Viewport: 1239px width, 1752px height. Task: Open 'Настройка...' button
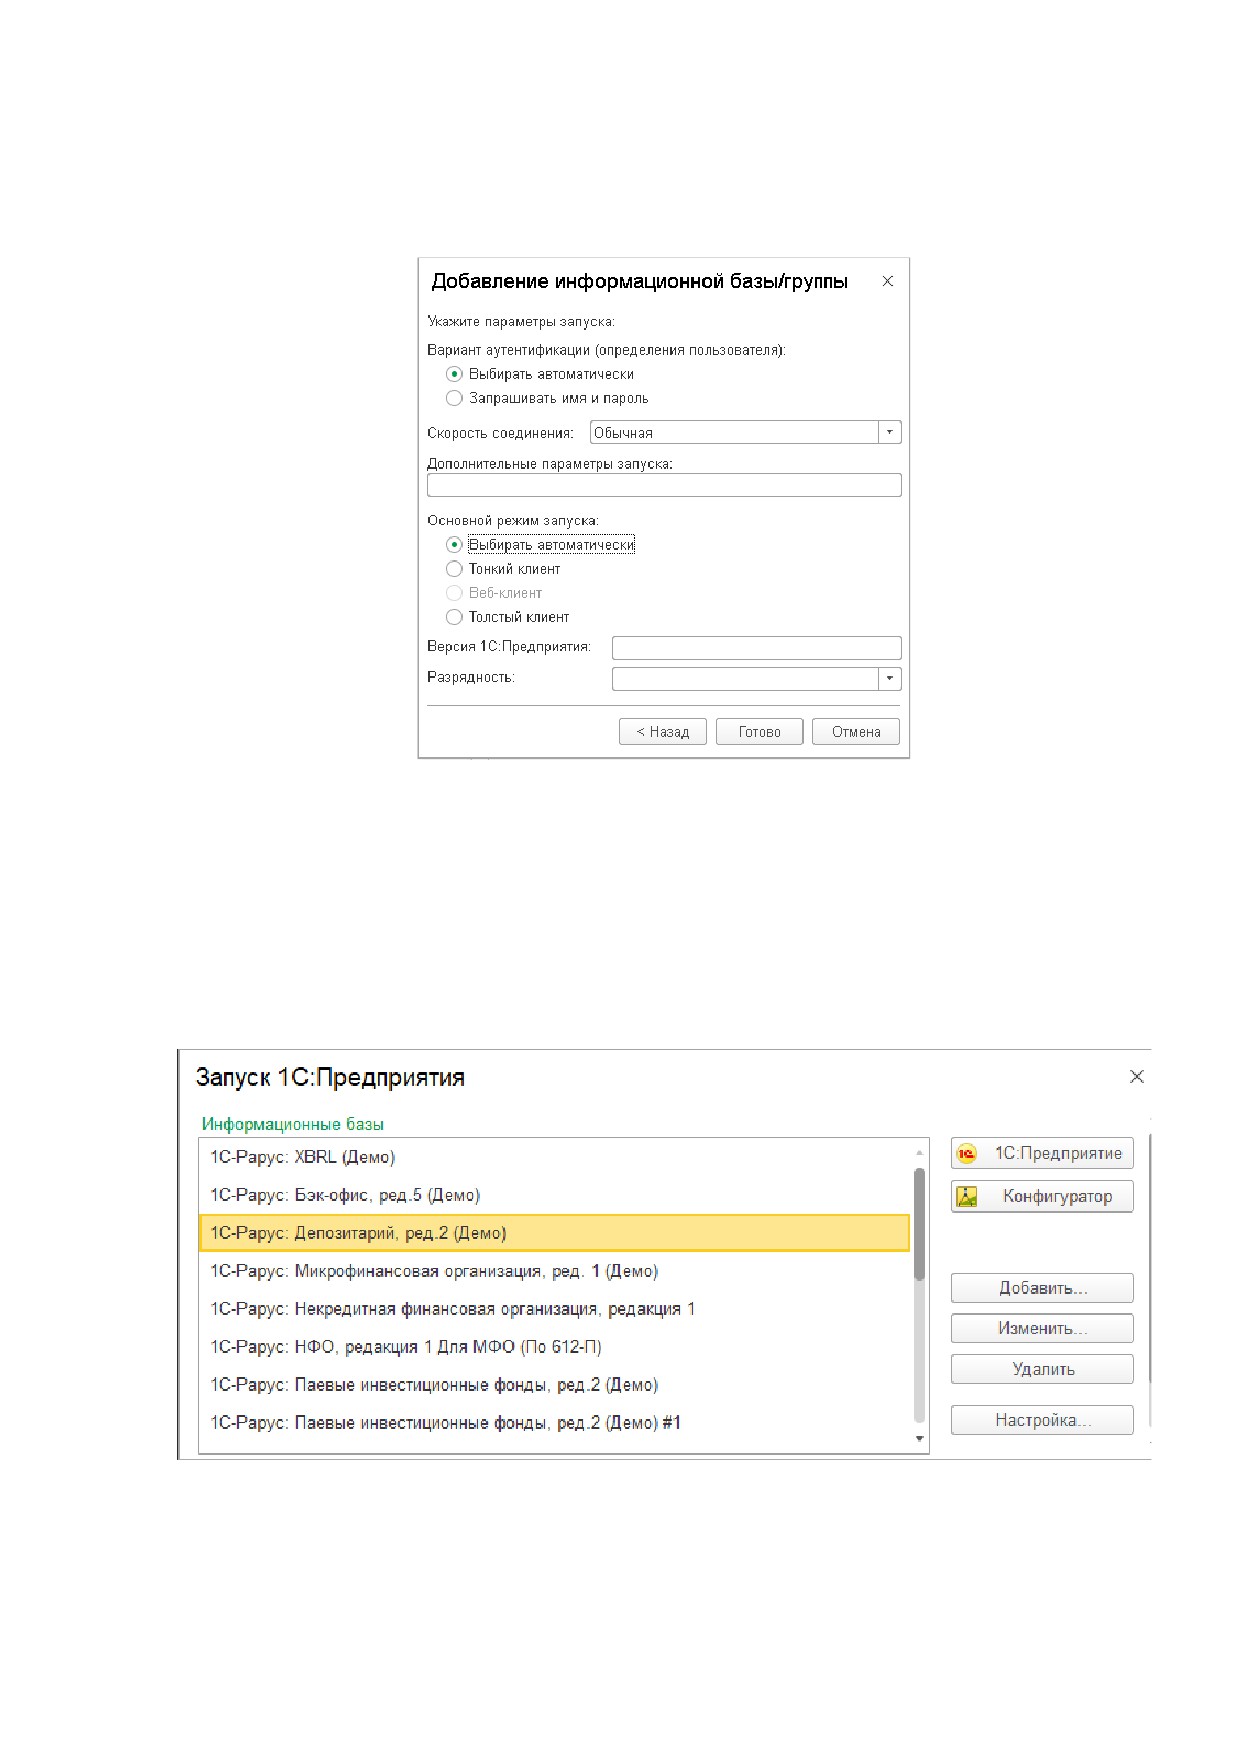coord(1042,1420)
